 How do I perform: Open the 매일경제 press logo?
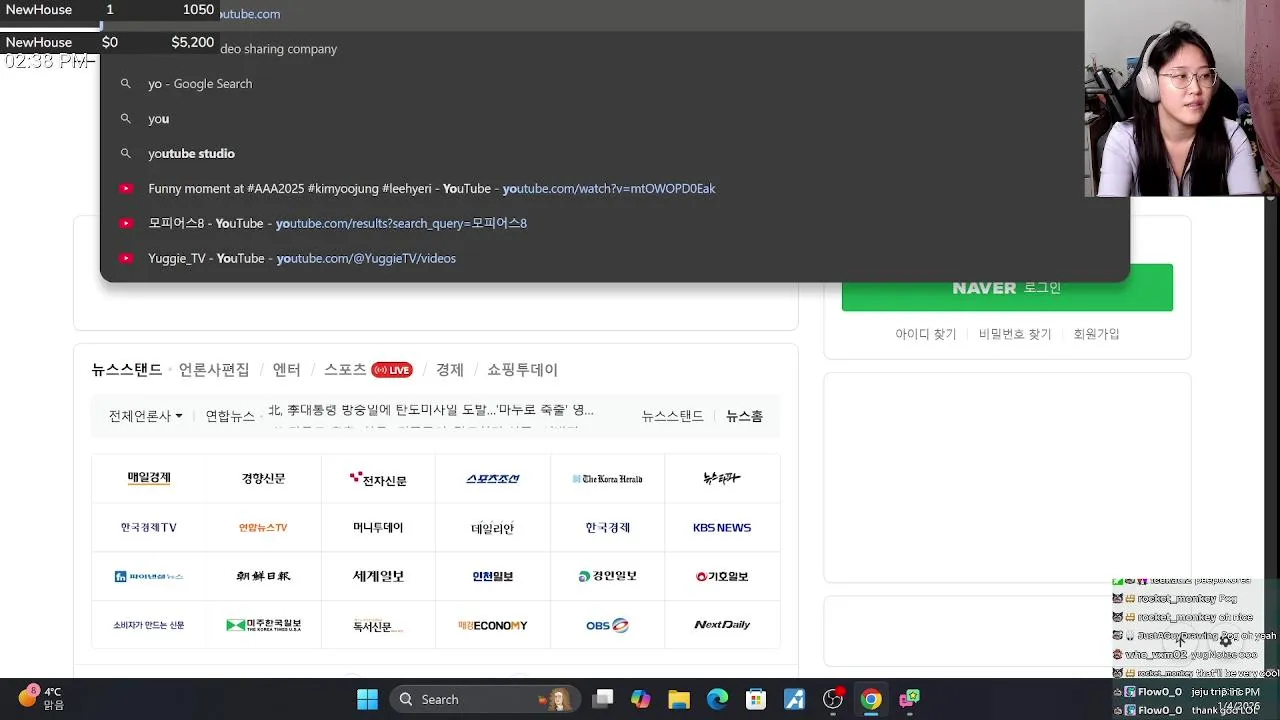pos(149,478)
